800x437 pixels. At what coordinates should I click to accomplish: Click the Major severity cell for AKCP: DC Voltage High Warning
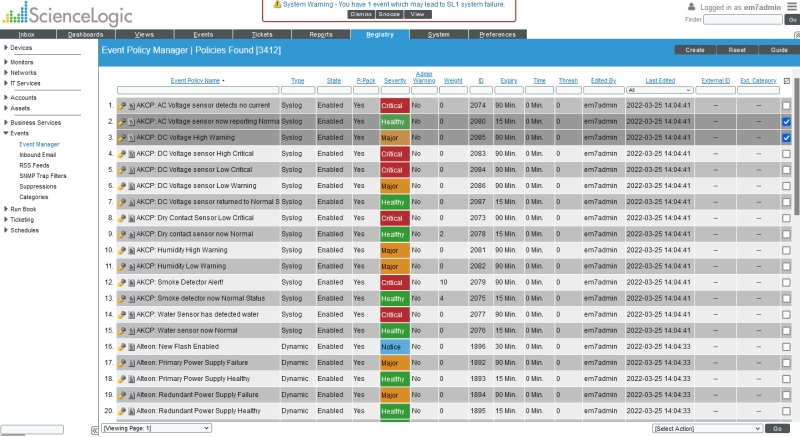(x=395, y=138)
